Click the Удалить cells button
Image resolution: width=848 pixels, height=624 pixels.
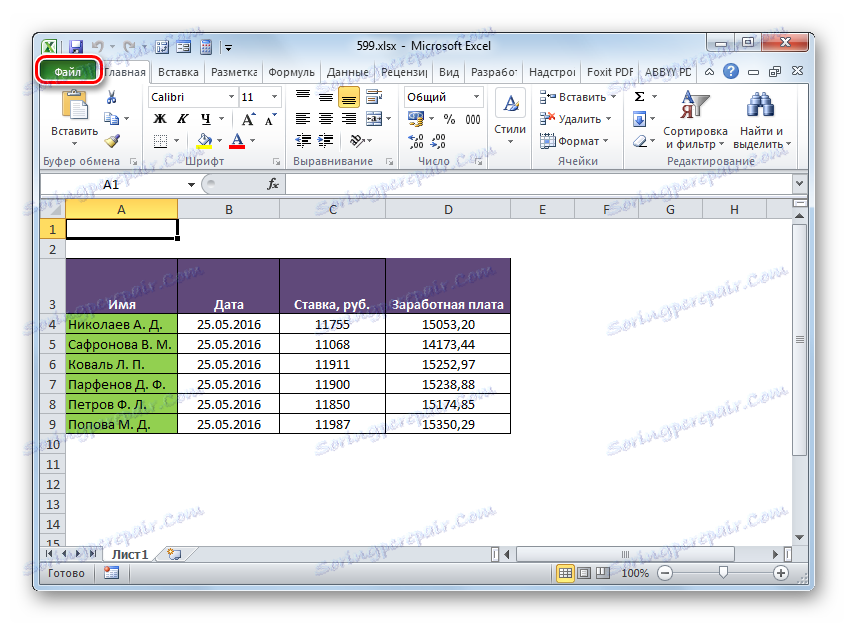click(575, 119)
